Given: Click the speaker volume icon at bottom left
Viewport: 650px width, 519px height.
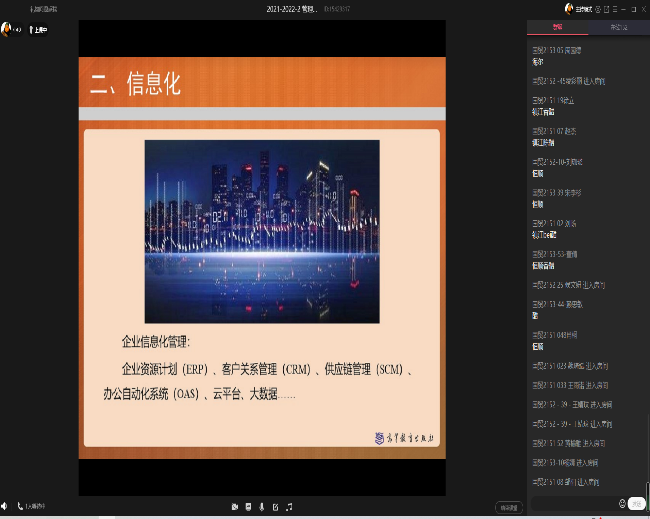Looking at the screenshot, I should point(5,507).
